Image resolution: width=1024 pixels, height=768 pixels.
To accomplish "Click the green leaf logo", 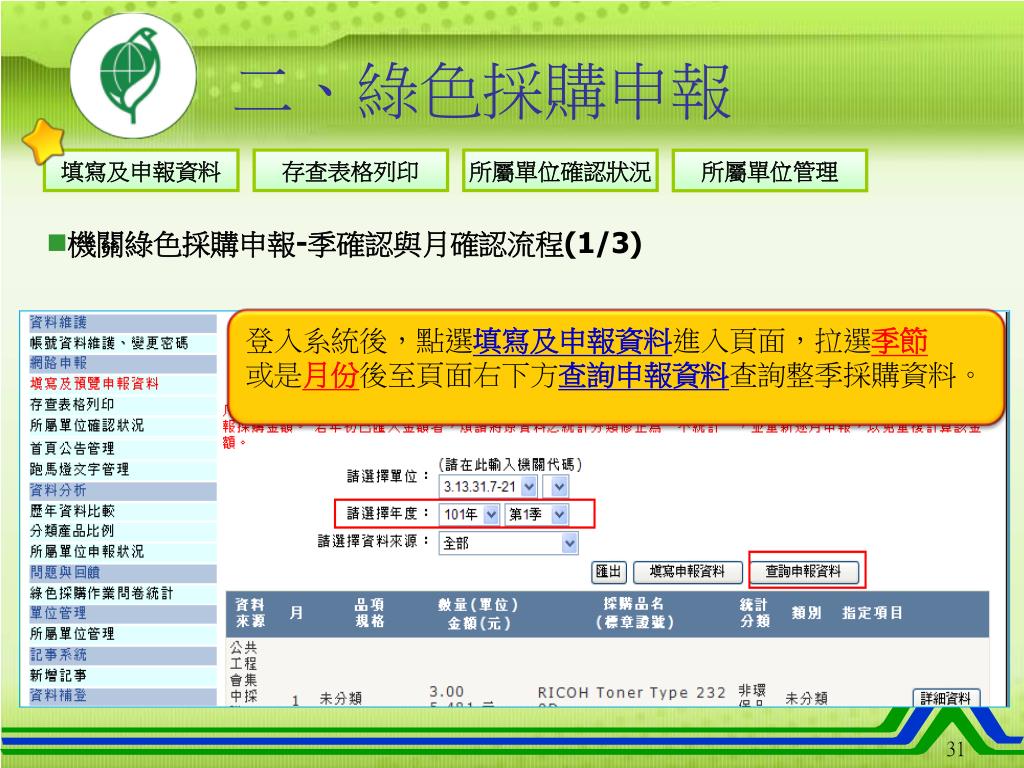I will click(x=133, y=75).
